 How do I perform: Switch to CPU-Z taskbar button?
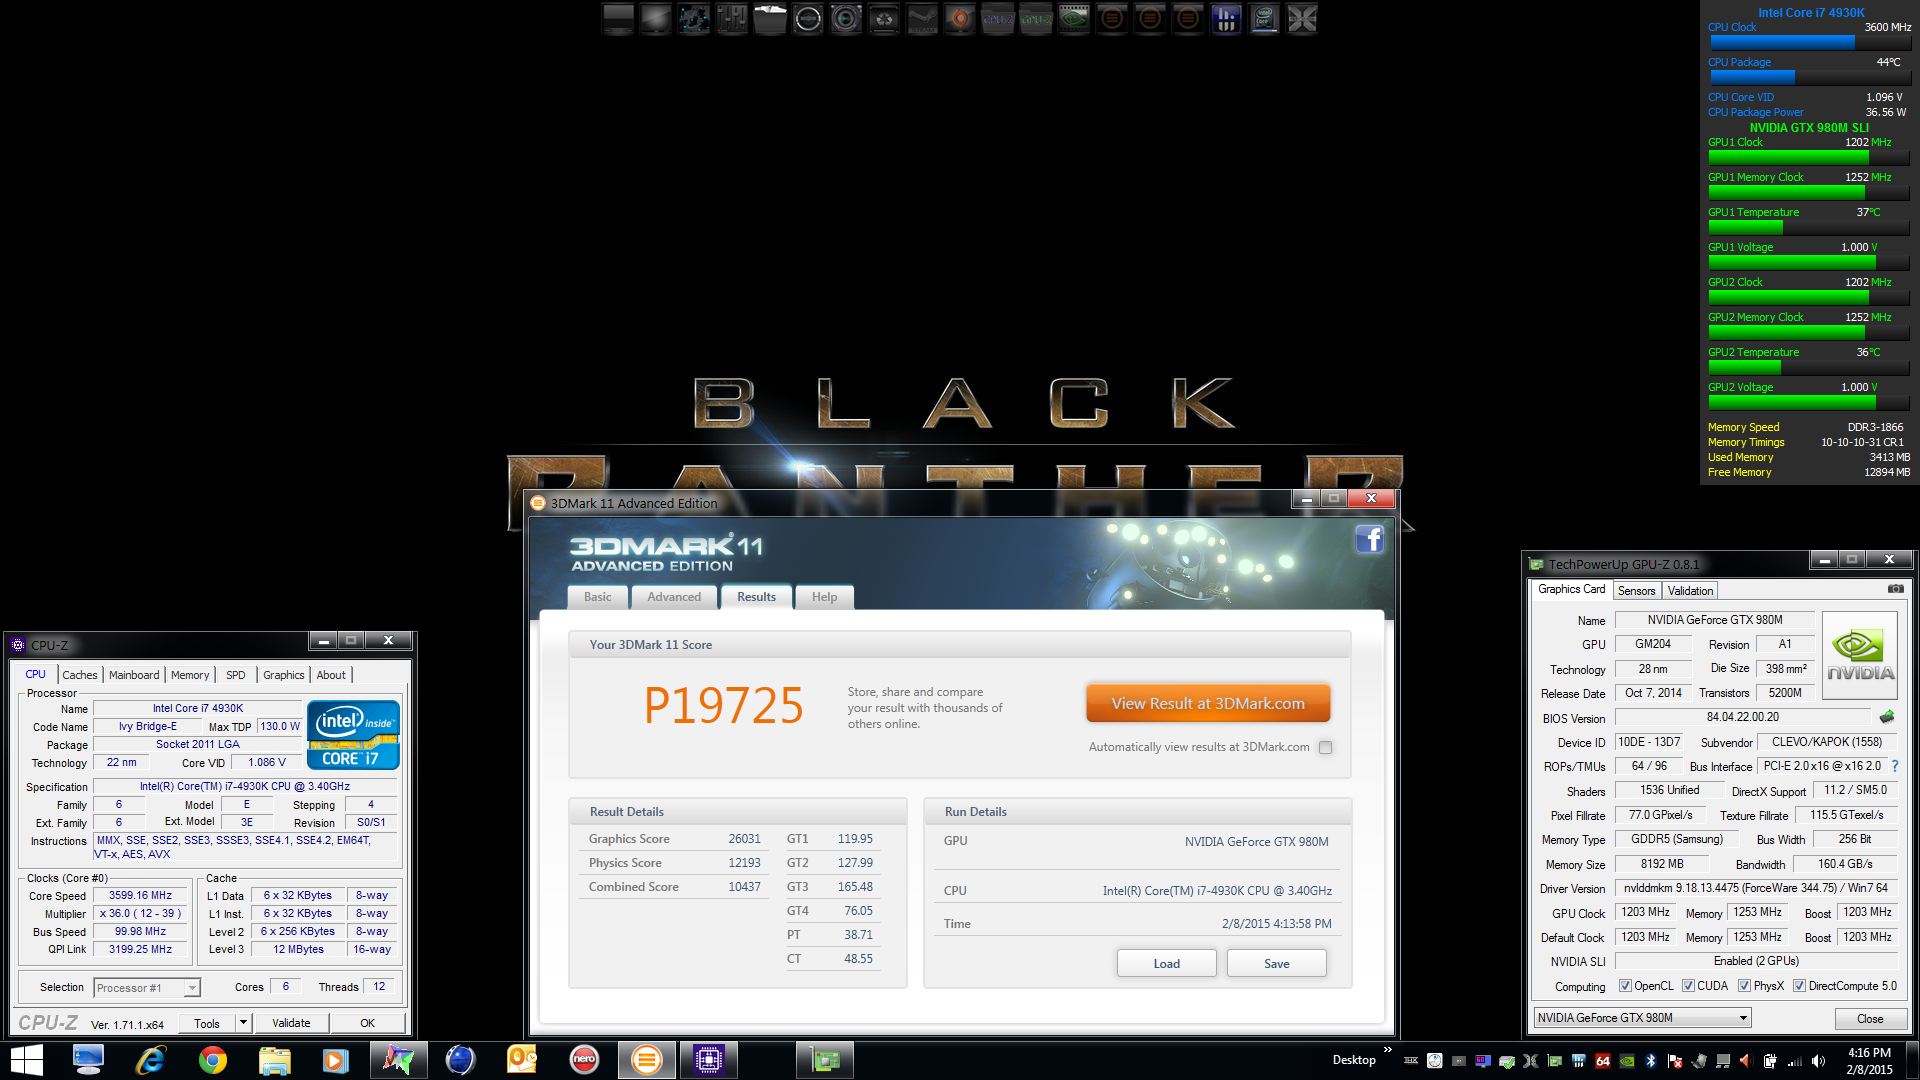click(x=708, y=1060)
